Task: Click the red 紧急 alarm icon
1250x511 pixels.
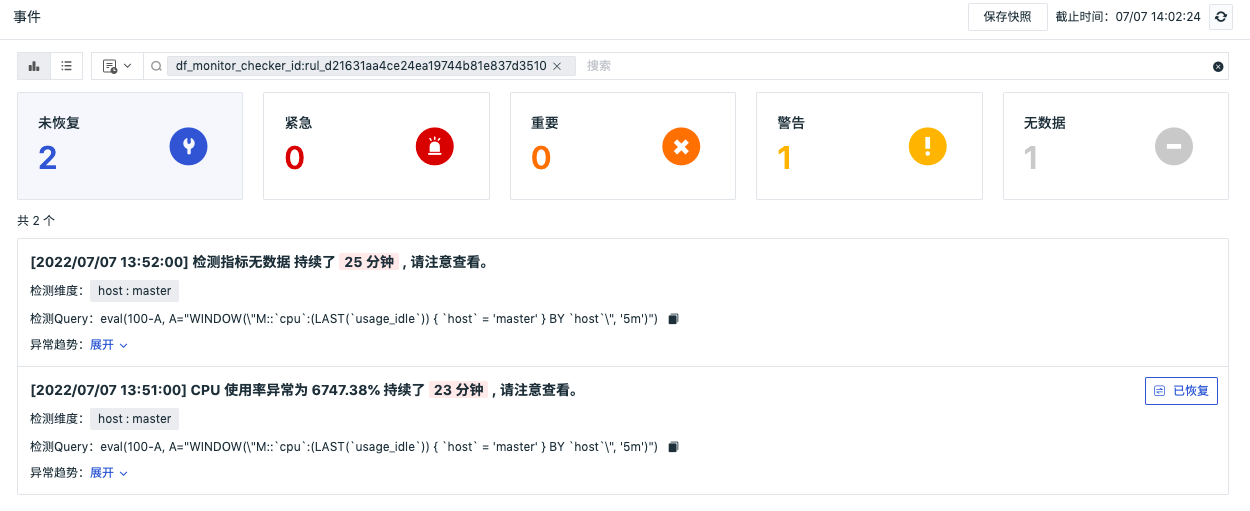Action: pyautogui.click(x=434, y=147)
